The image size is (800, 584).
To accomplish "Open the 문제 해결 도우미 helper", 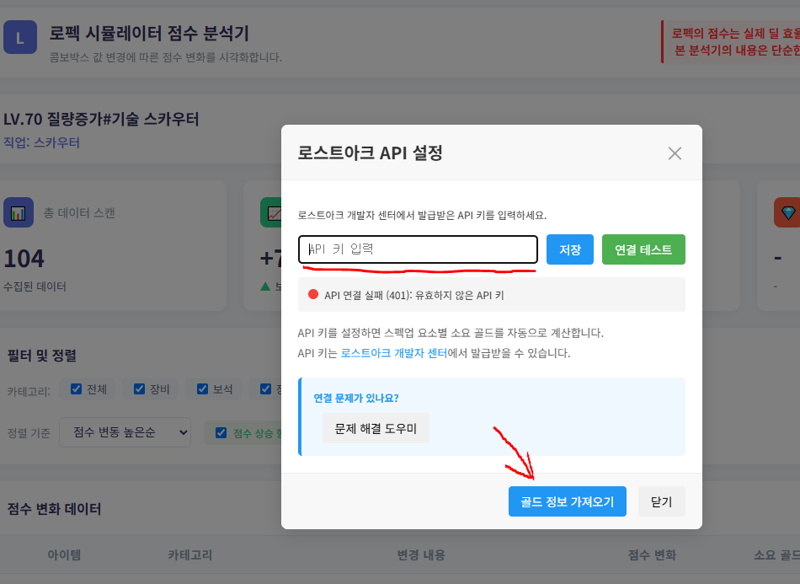I will [376, 428].
